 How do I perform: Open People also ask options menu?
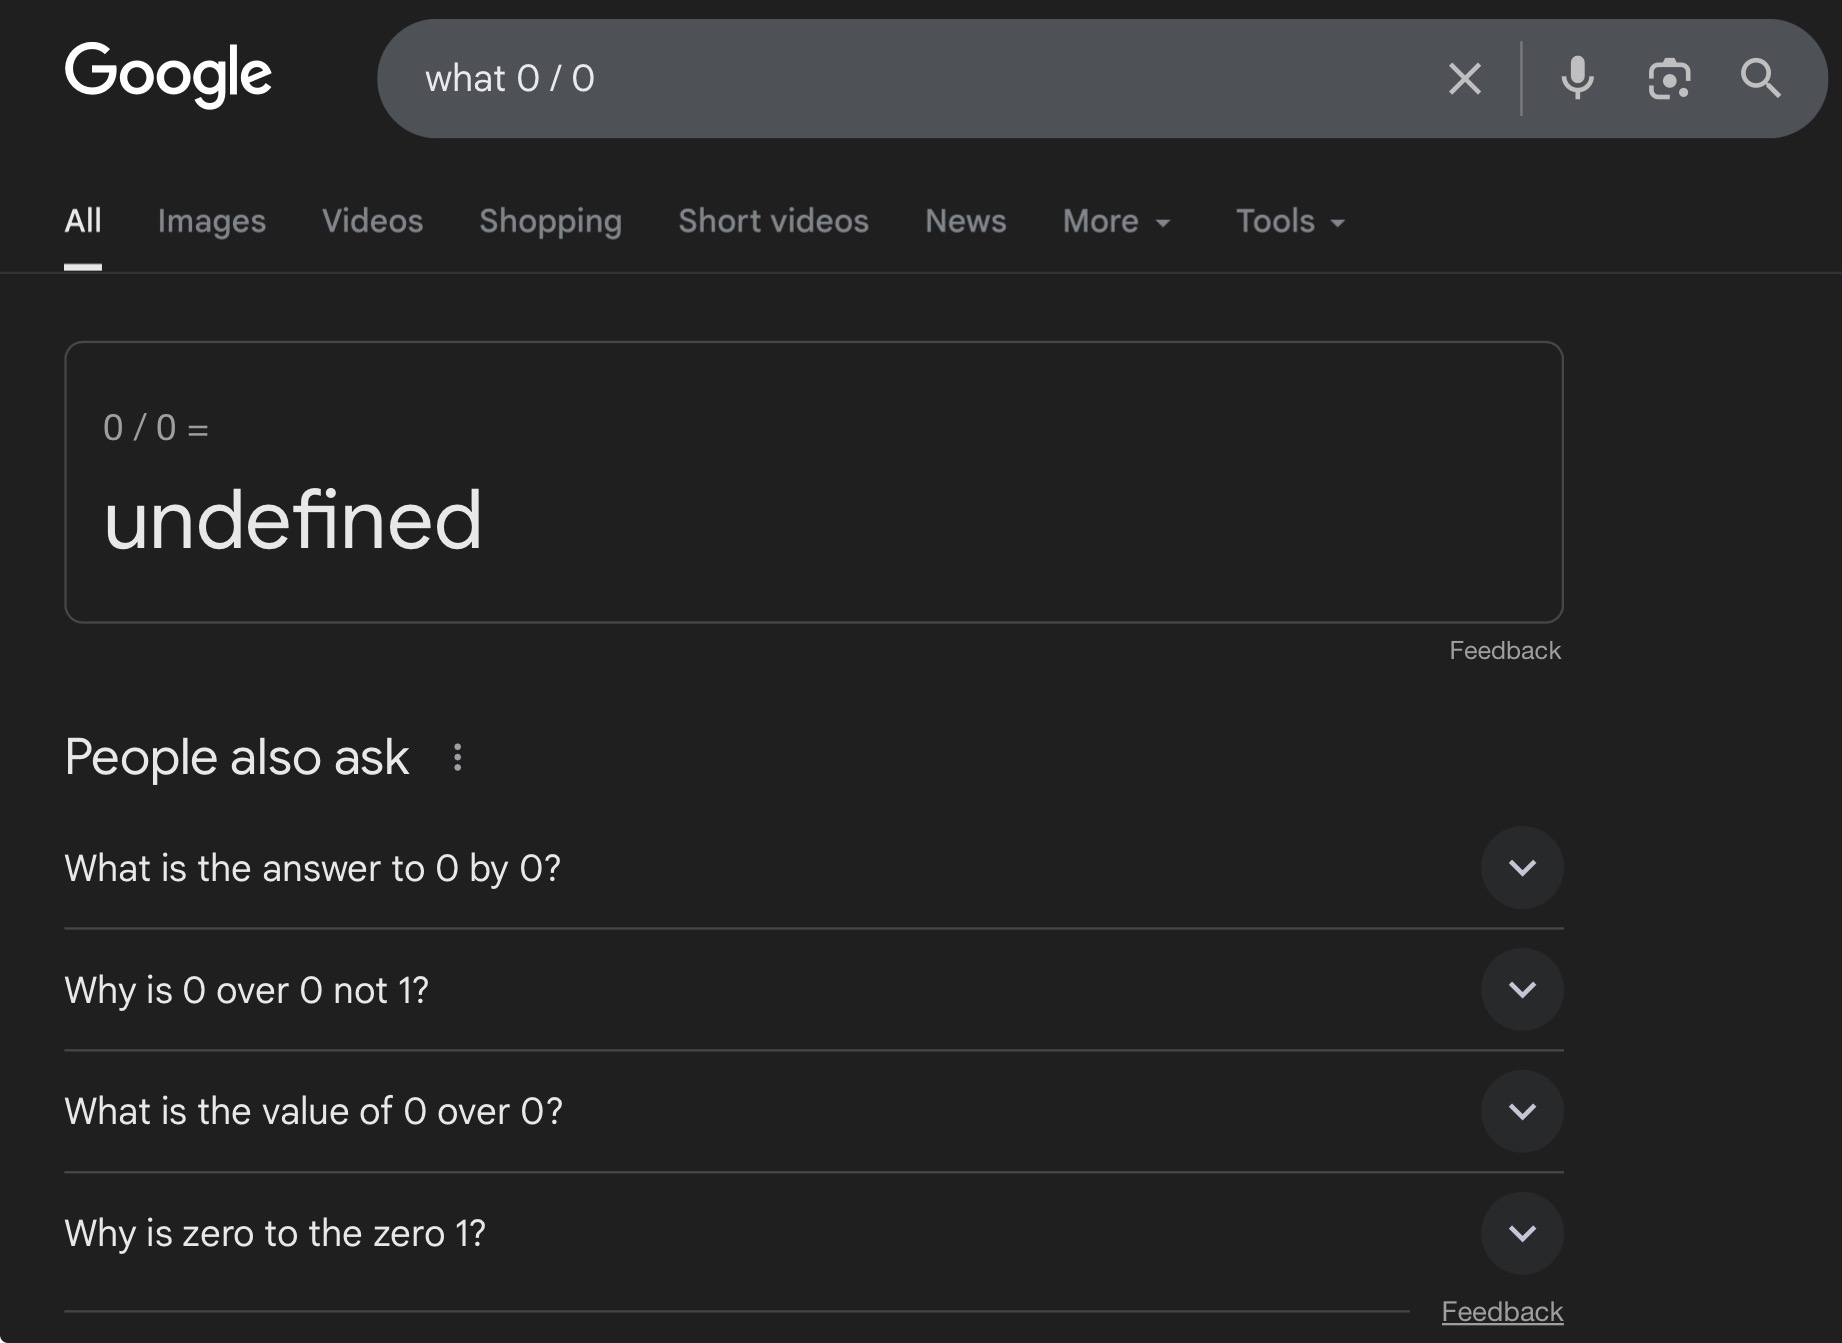click(x=457, y=757)
